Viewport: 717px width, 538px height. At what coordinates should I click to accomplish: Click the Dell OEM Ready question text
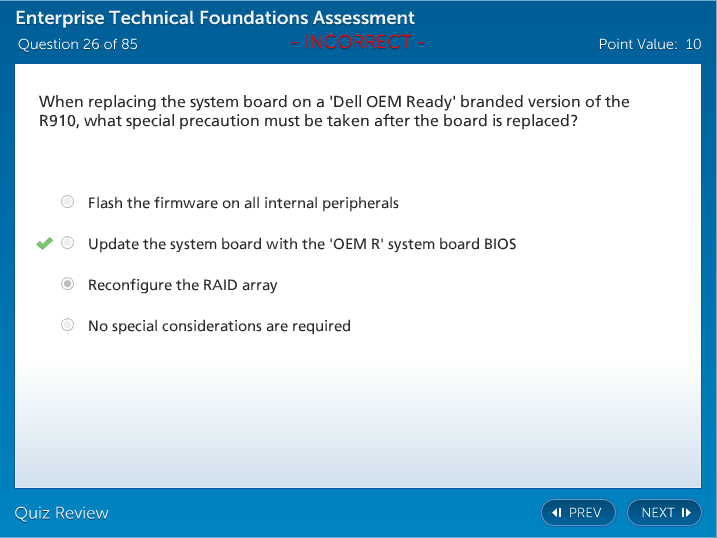tap(334, 111)
